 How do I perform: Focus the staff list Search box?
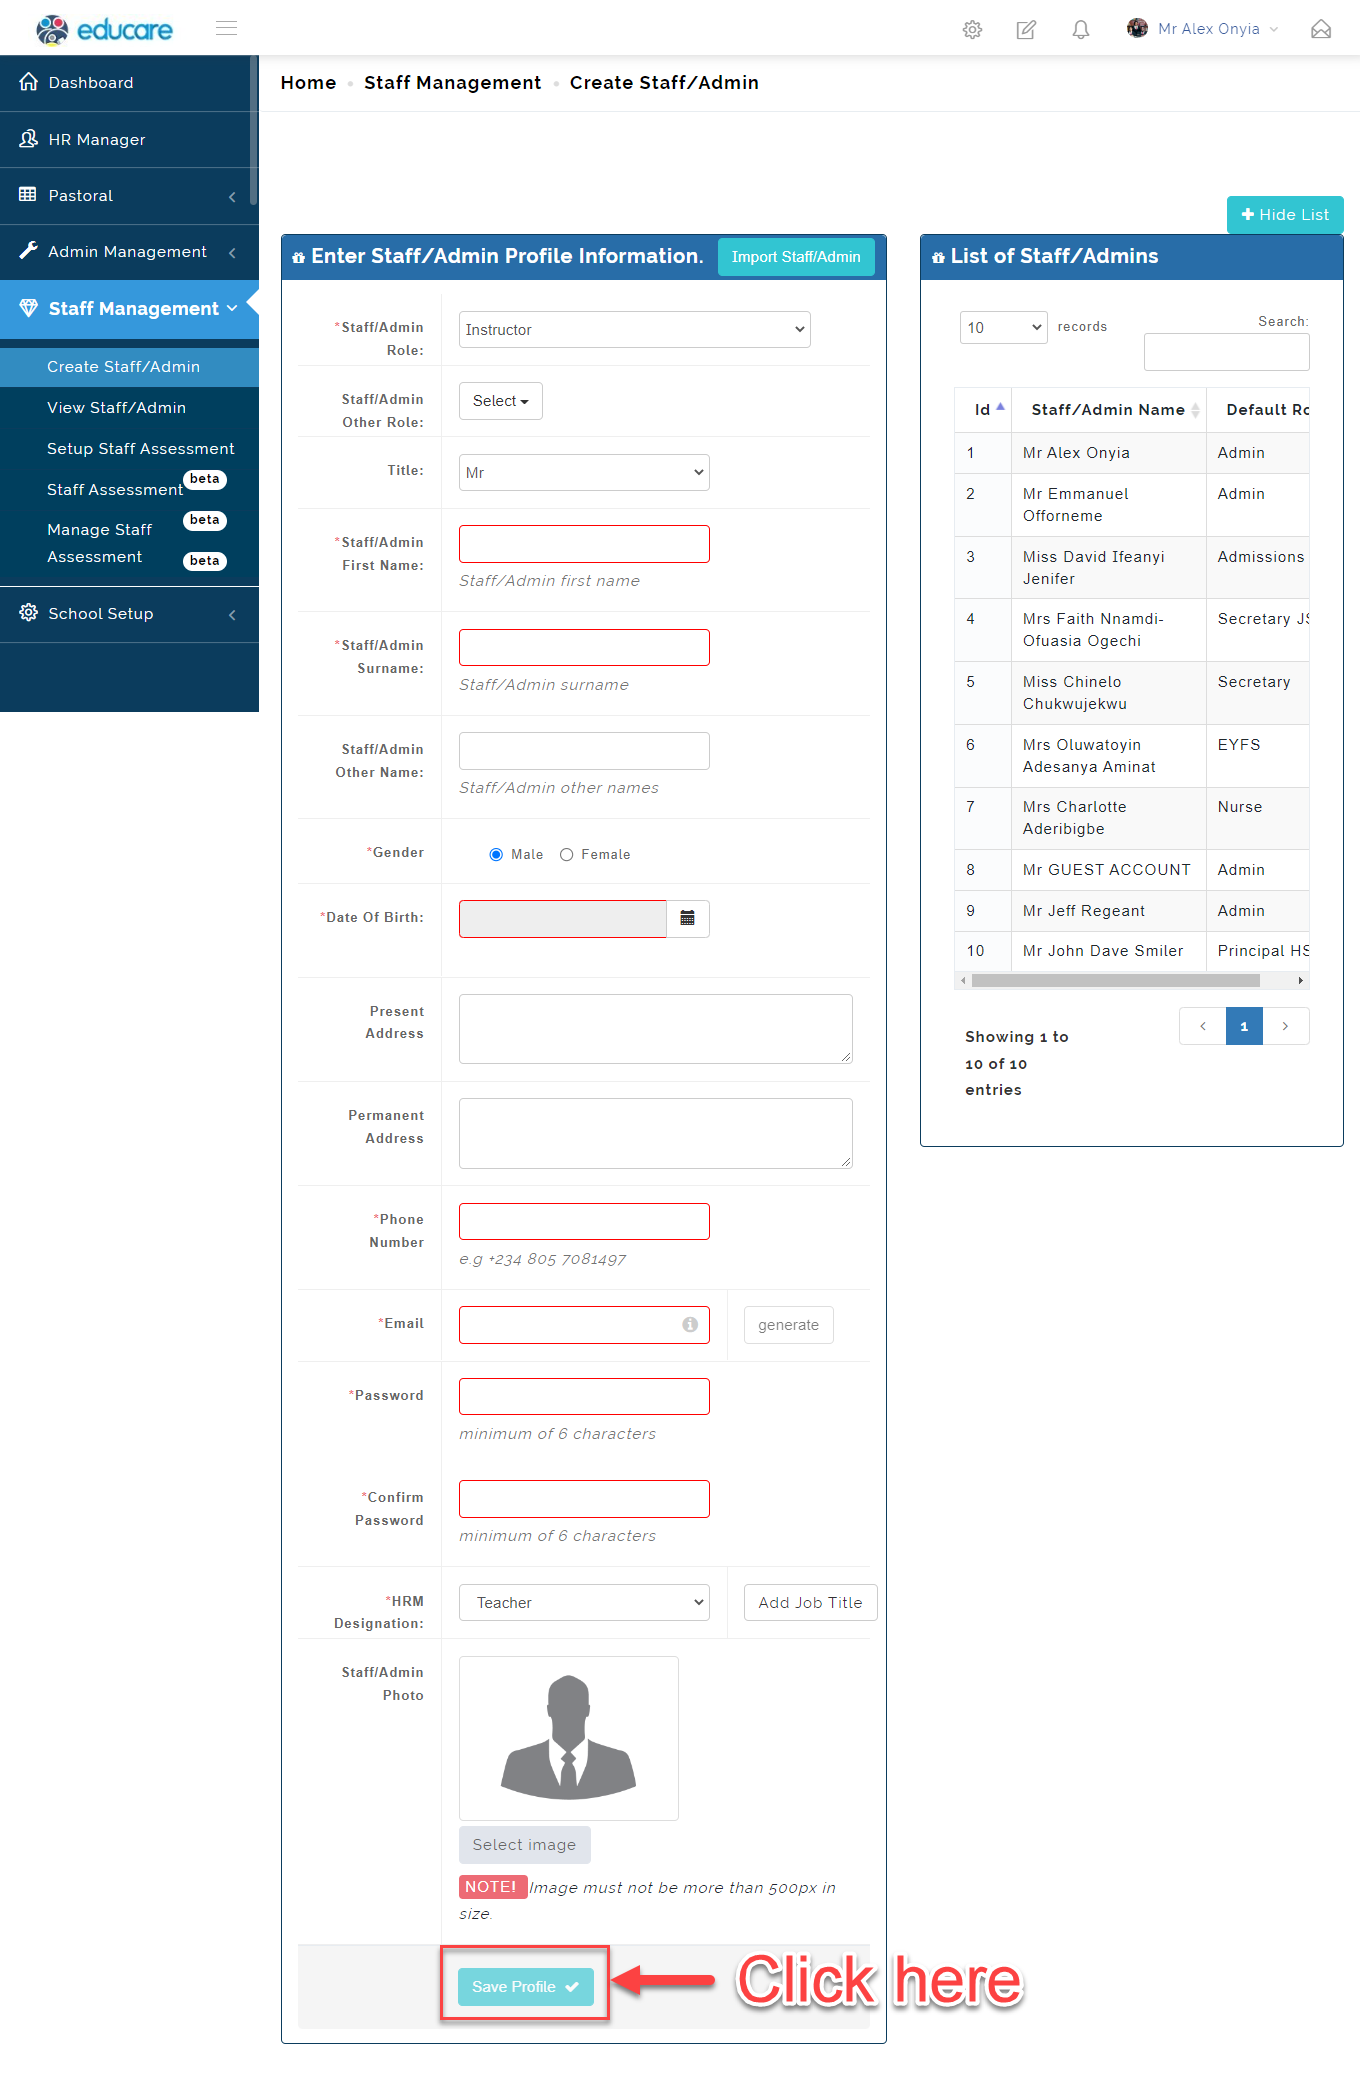(x=1226, y=352)
